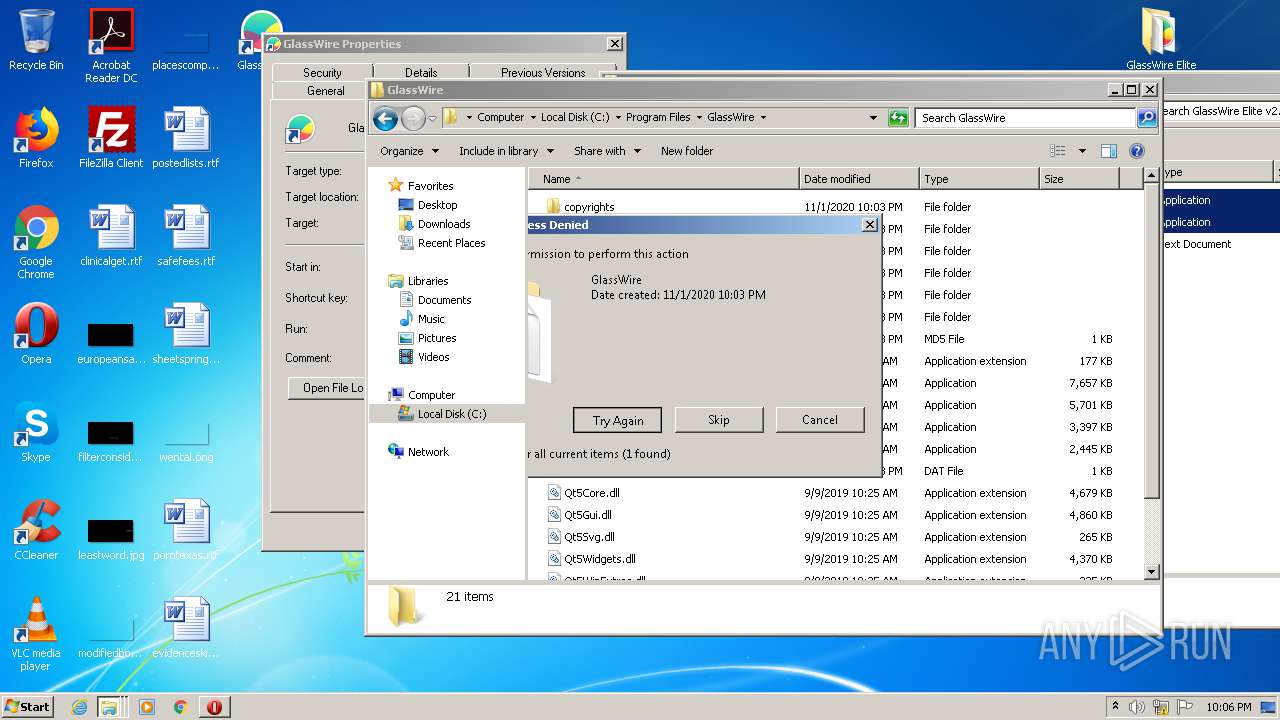Open Firefox desktop shortcut
Viewport: 1280px width, 720px height.
[x=36, y=138]
